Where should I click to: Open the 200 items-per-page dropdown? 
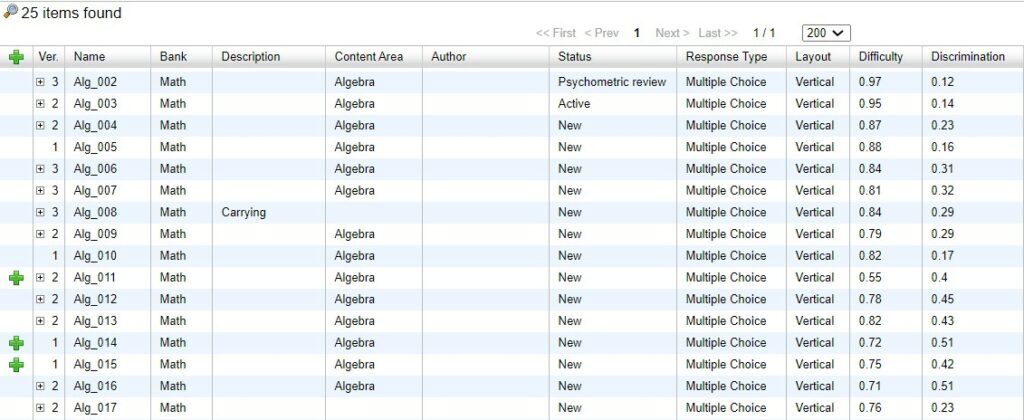[x=826, y=33]
